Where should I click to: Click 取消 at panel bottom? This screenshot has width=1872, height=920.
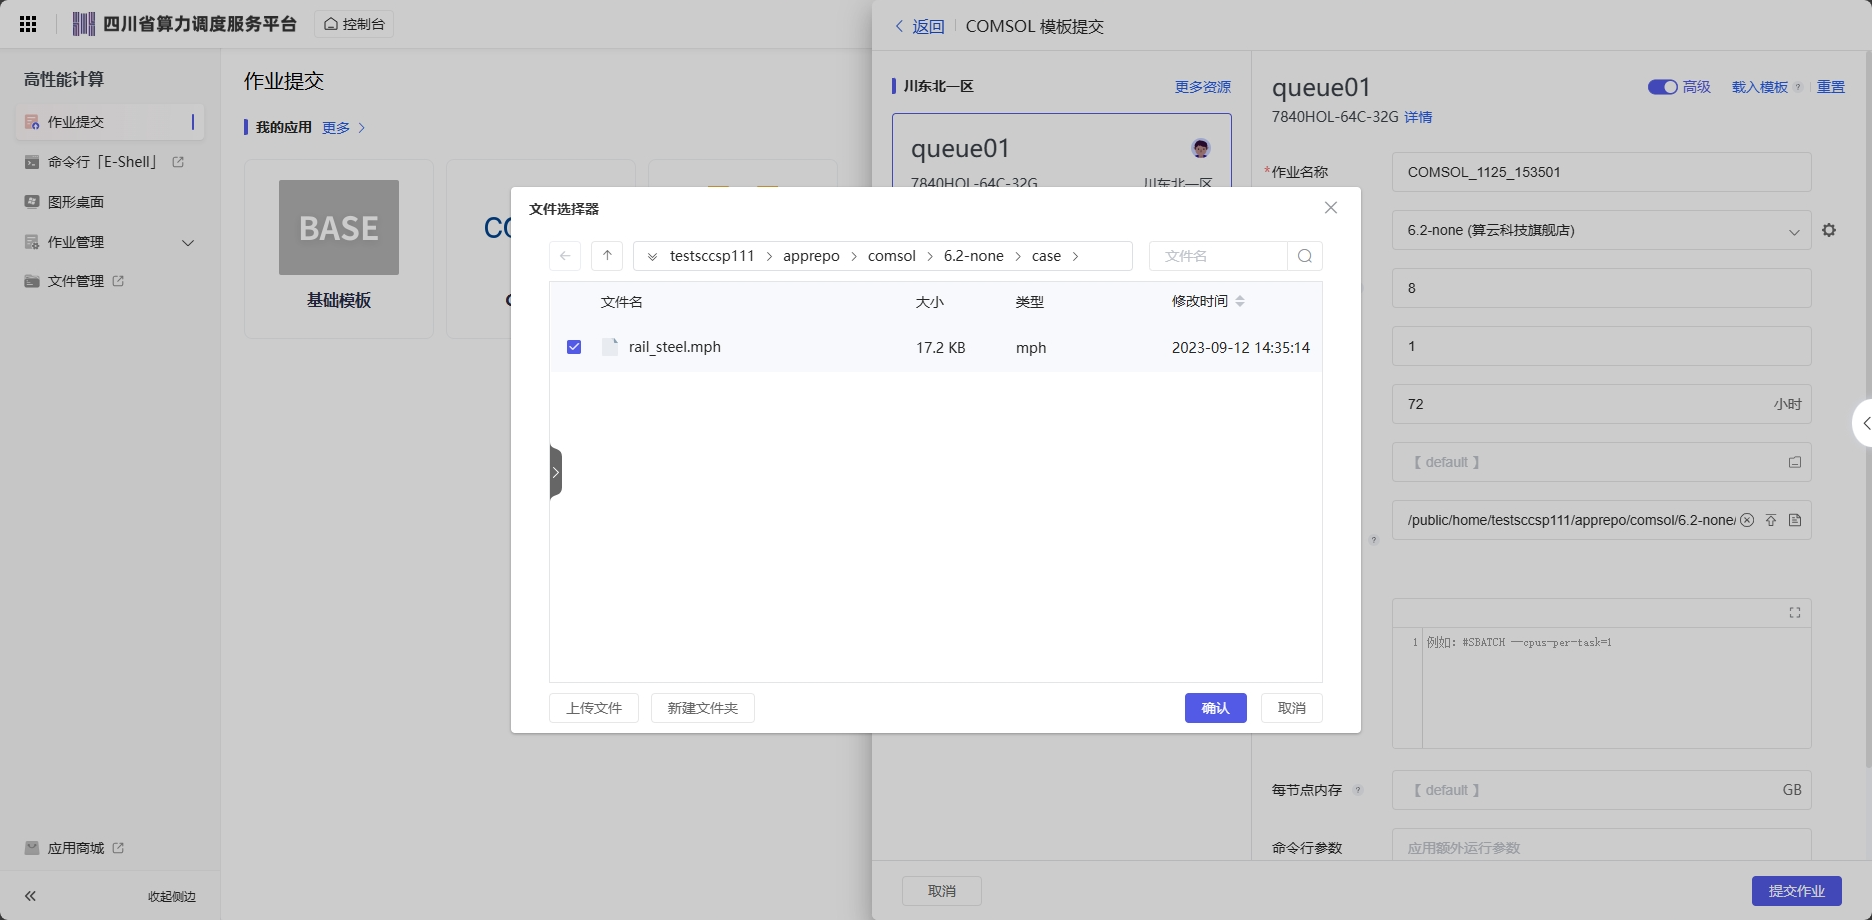point(942,891)
